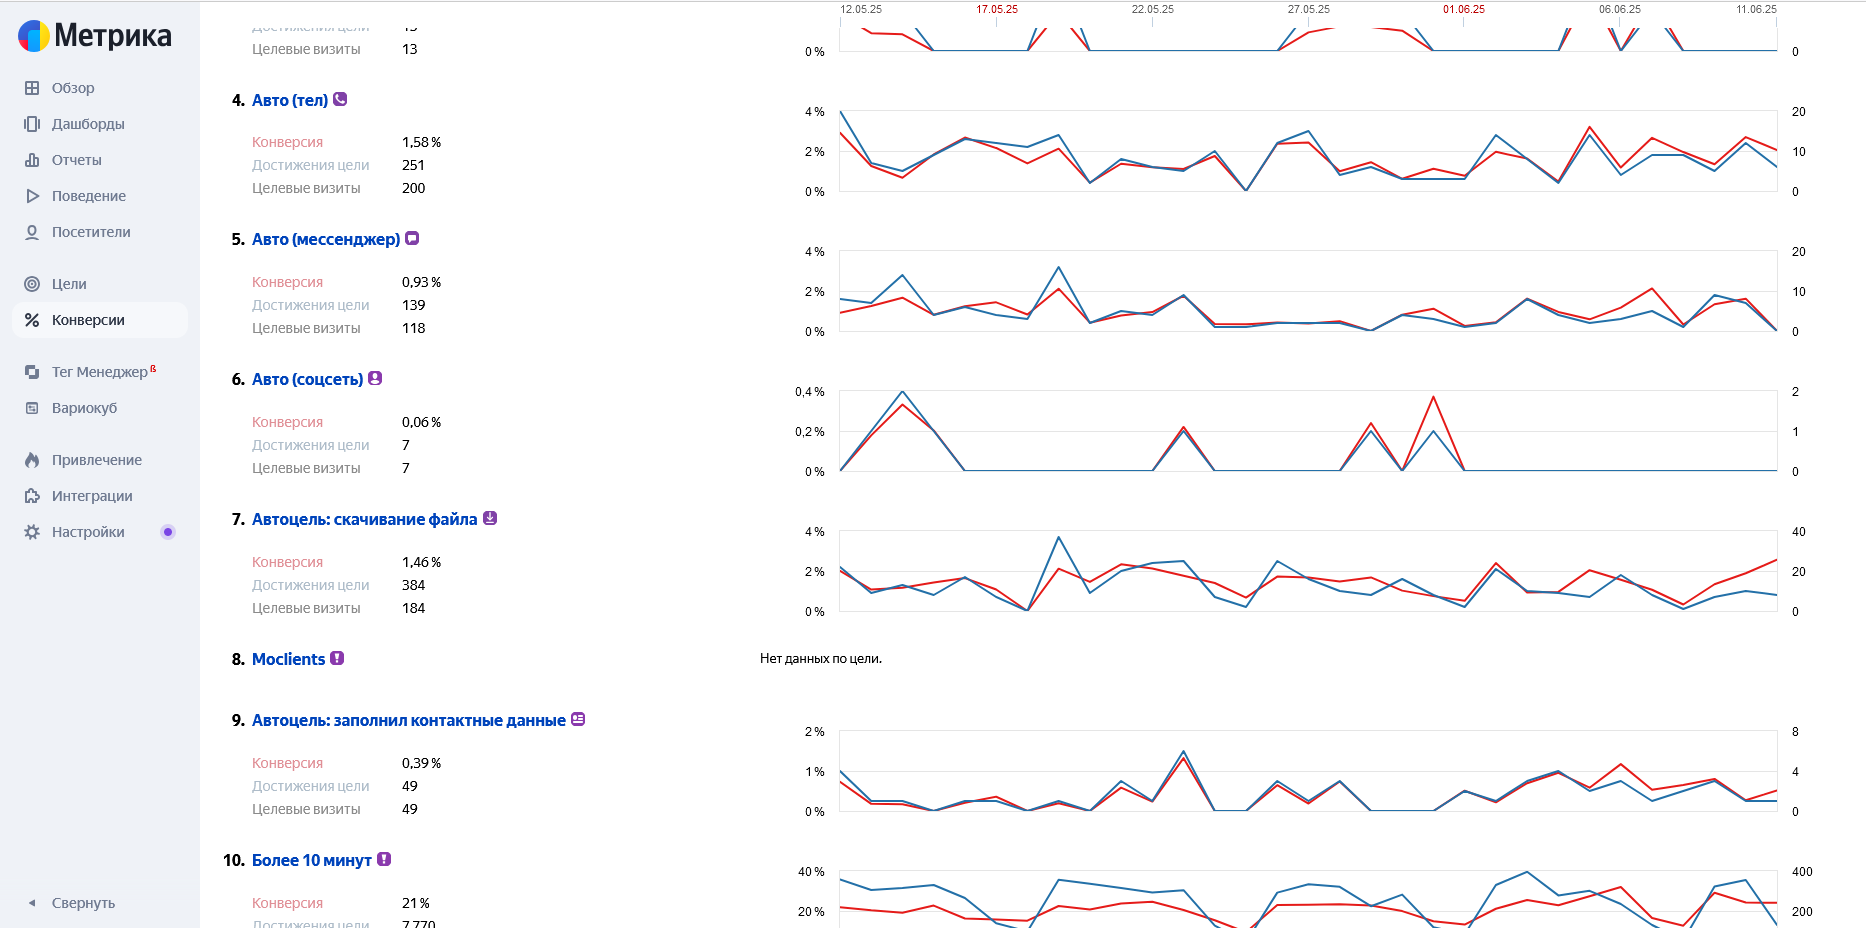Click download icon beside скачивание файла goal
Screen dimensions: 1866x928
[490, 518]
